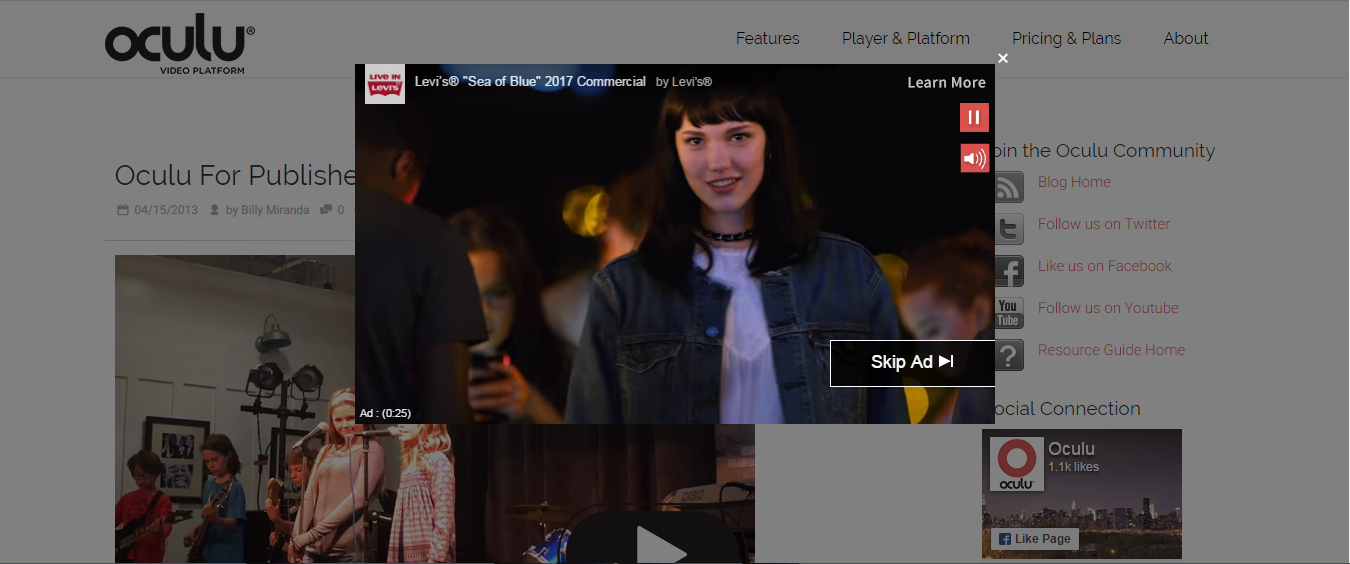Click the Facebook Like Page button

click(x=1035, y=539)
